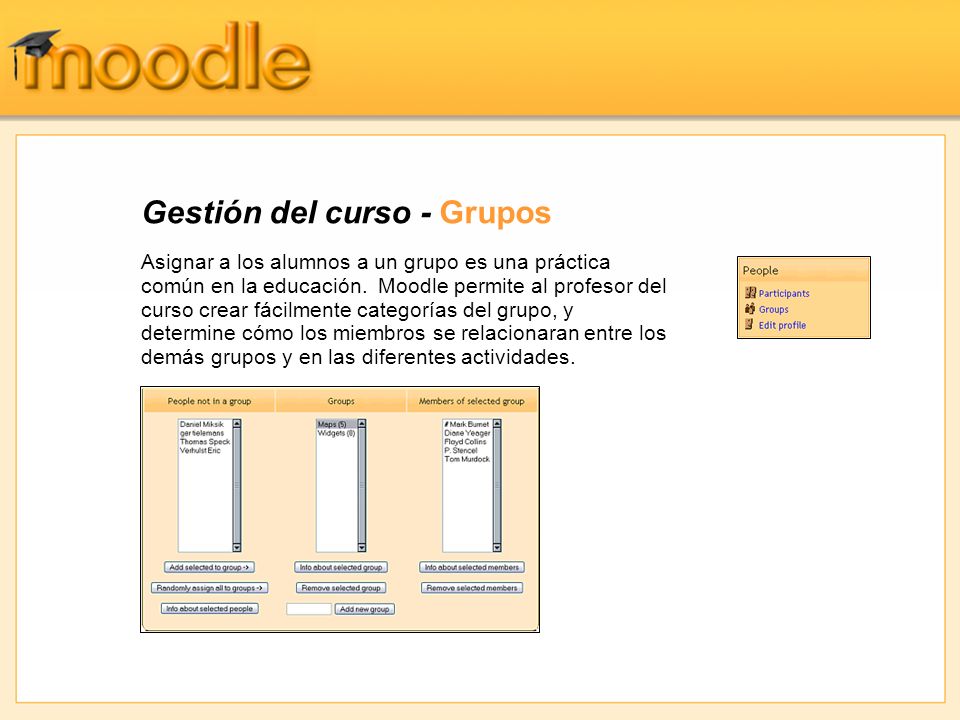Click the Edit profile icon
Viewport: 960px width, 720px height.
[x=749, y=324]
